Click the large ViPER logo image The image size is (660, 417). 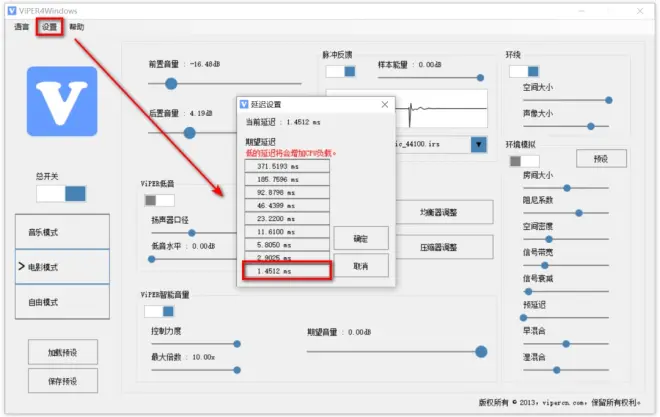62,101
